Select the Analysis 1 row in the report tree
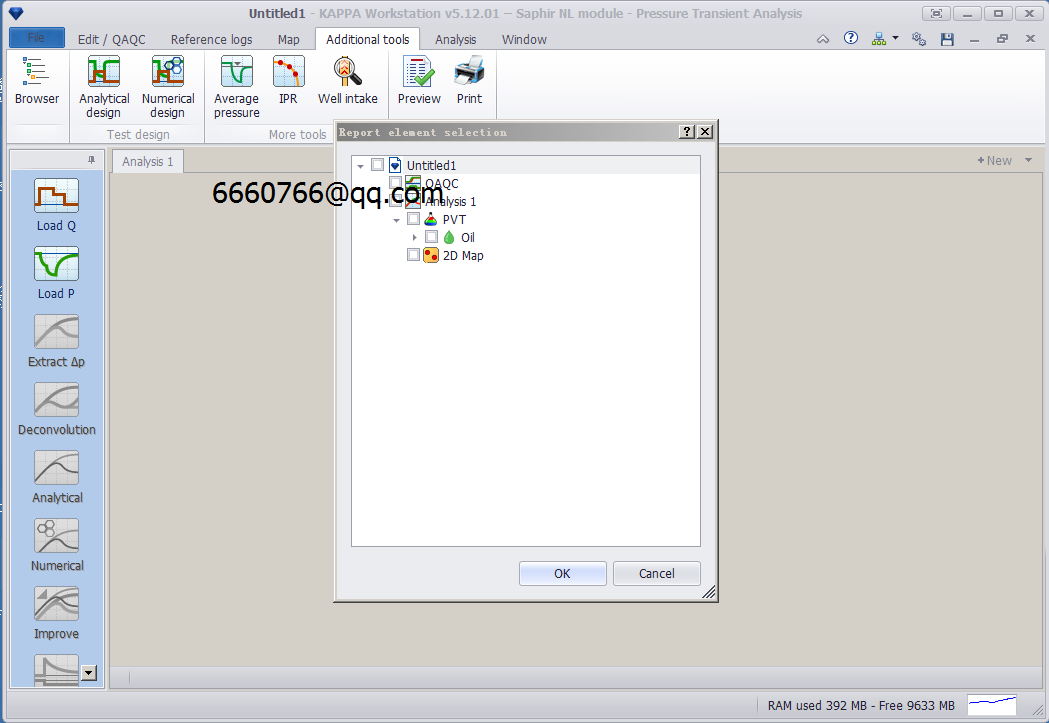This screenshot has width=1049, height=723. [527, 201]
